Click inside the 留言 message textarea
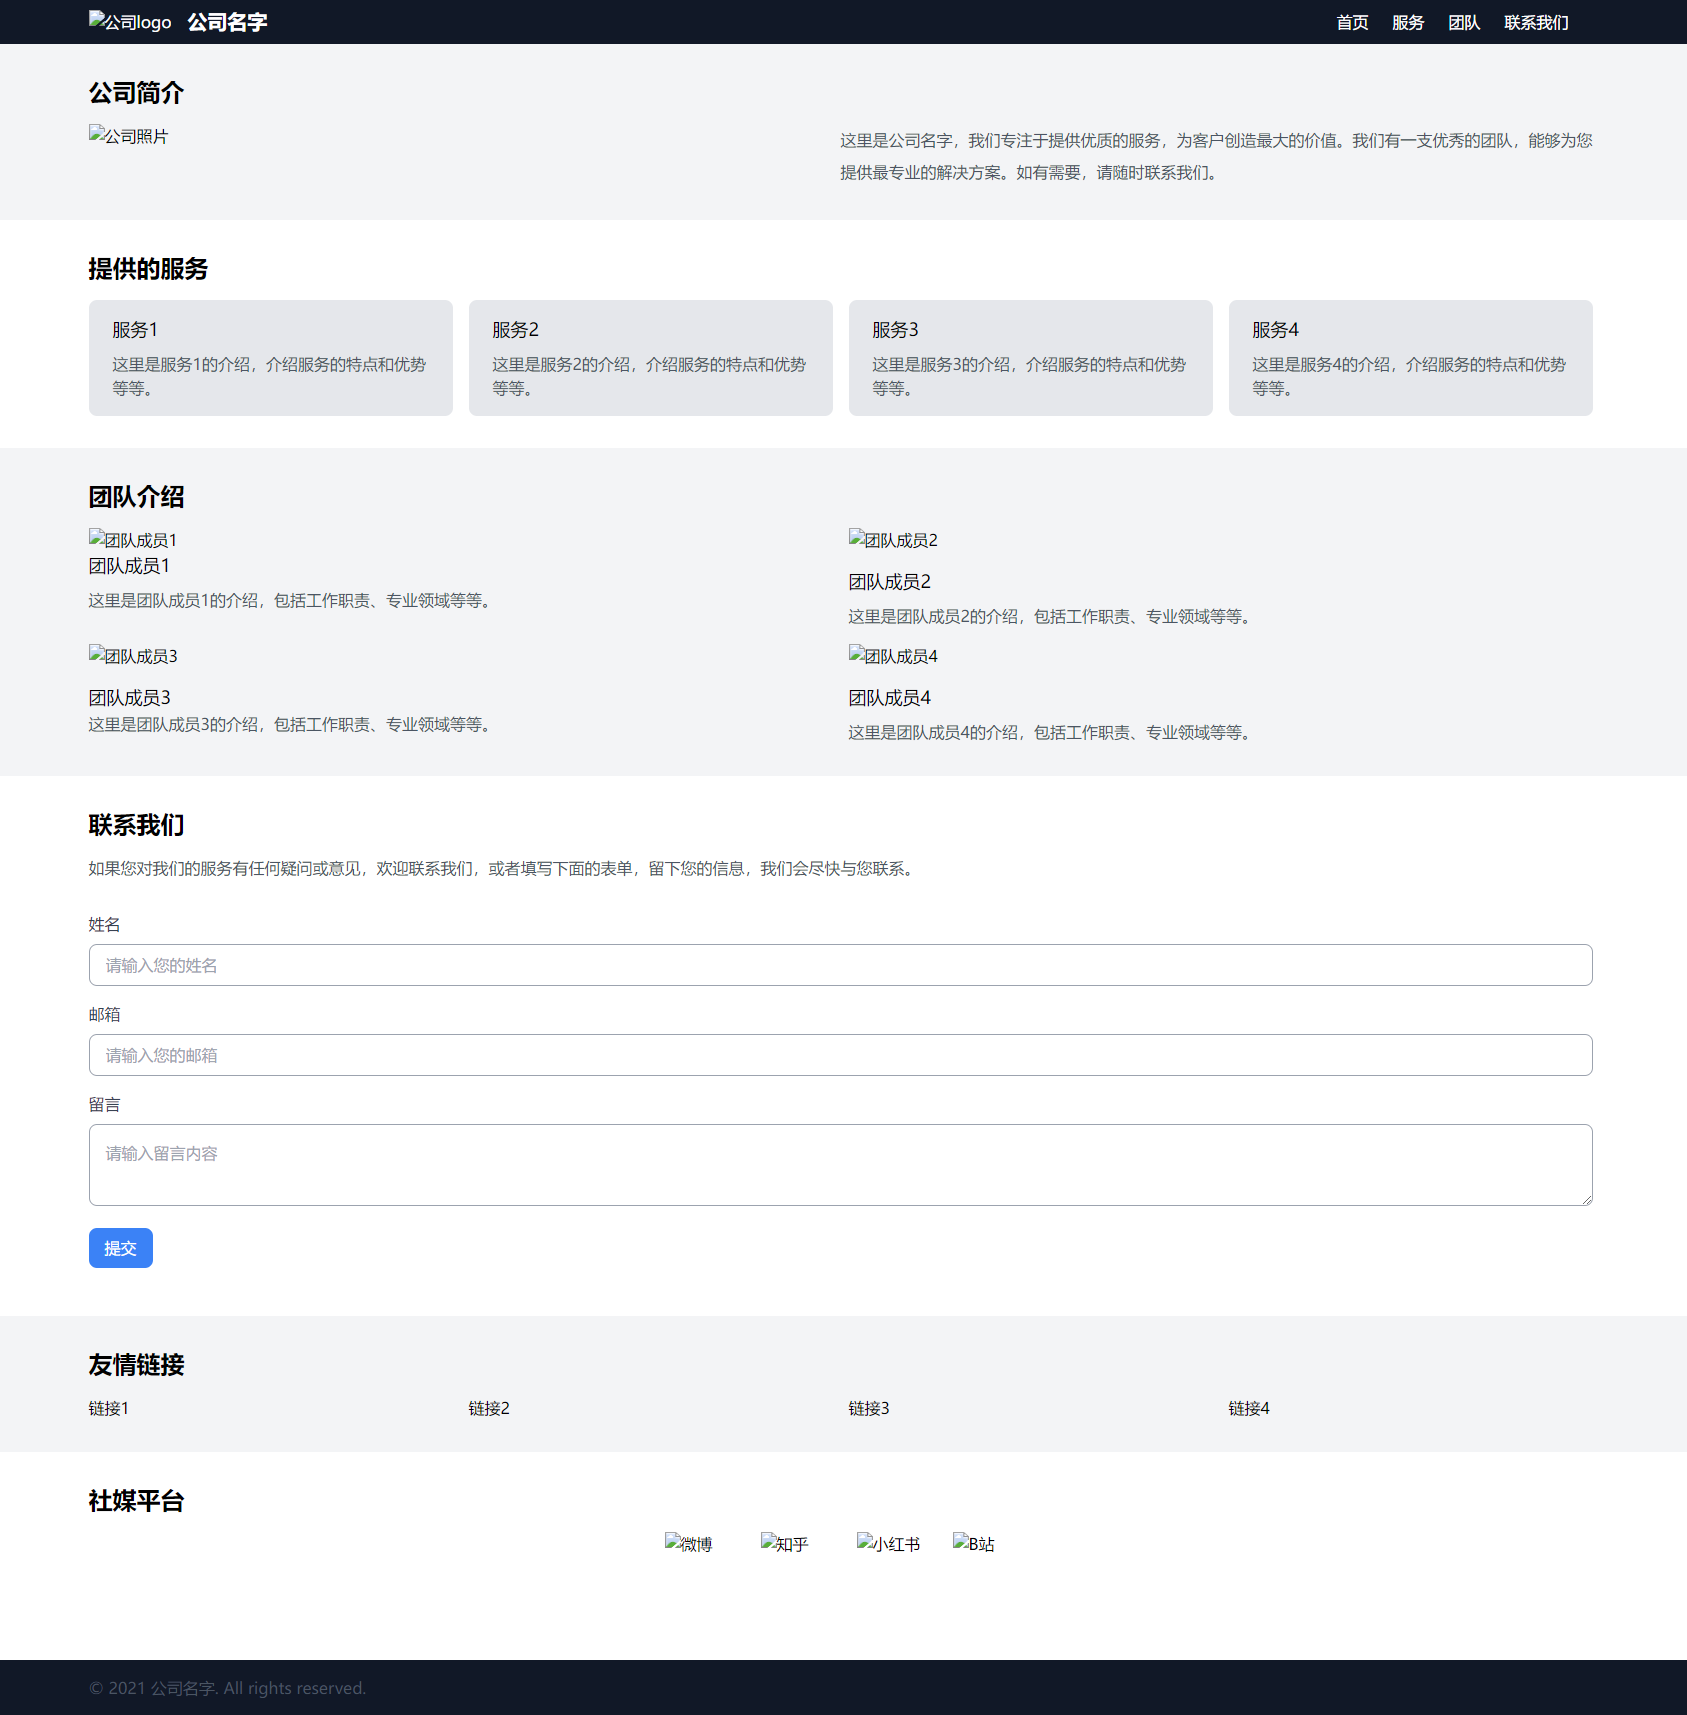This screenshot has height=1715, width=1687. 840,1165
